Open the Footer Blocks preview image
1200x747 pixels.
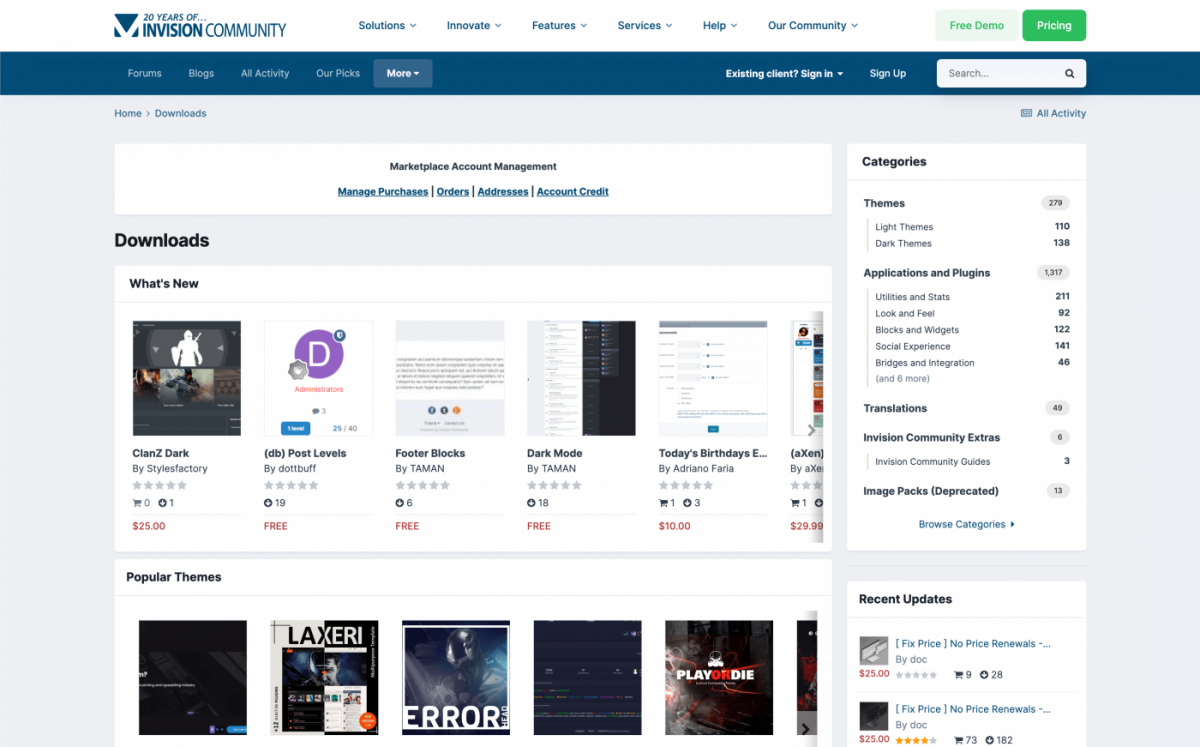click(x=450, y=378)
